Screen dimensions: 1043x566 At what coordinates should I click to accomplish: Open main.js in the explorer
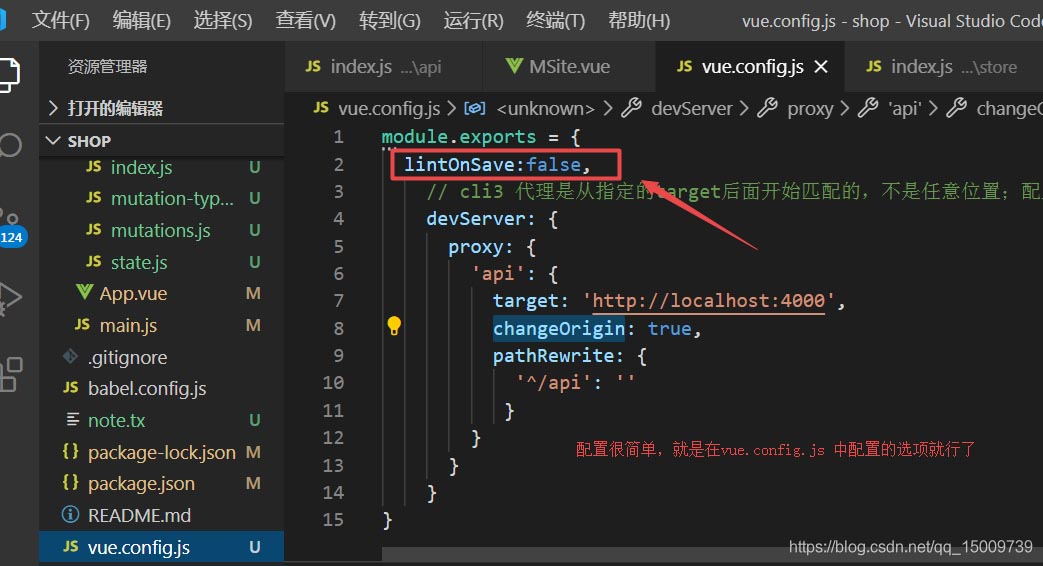point(162,325)
